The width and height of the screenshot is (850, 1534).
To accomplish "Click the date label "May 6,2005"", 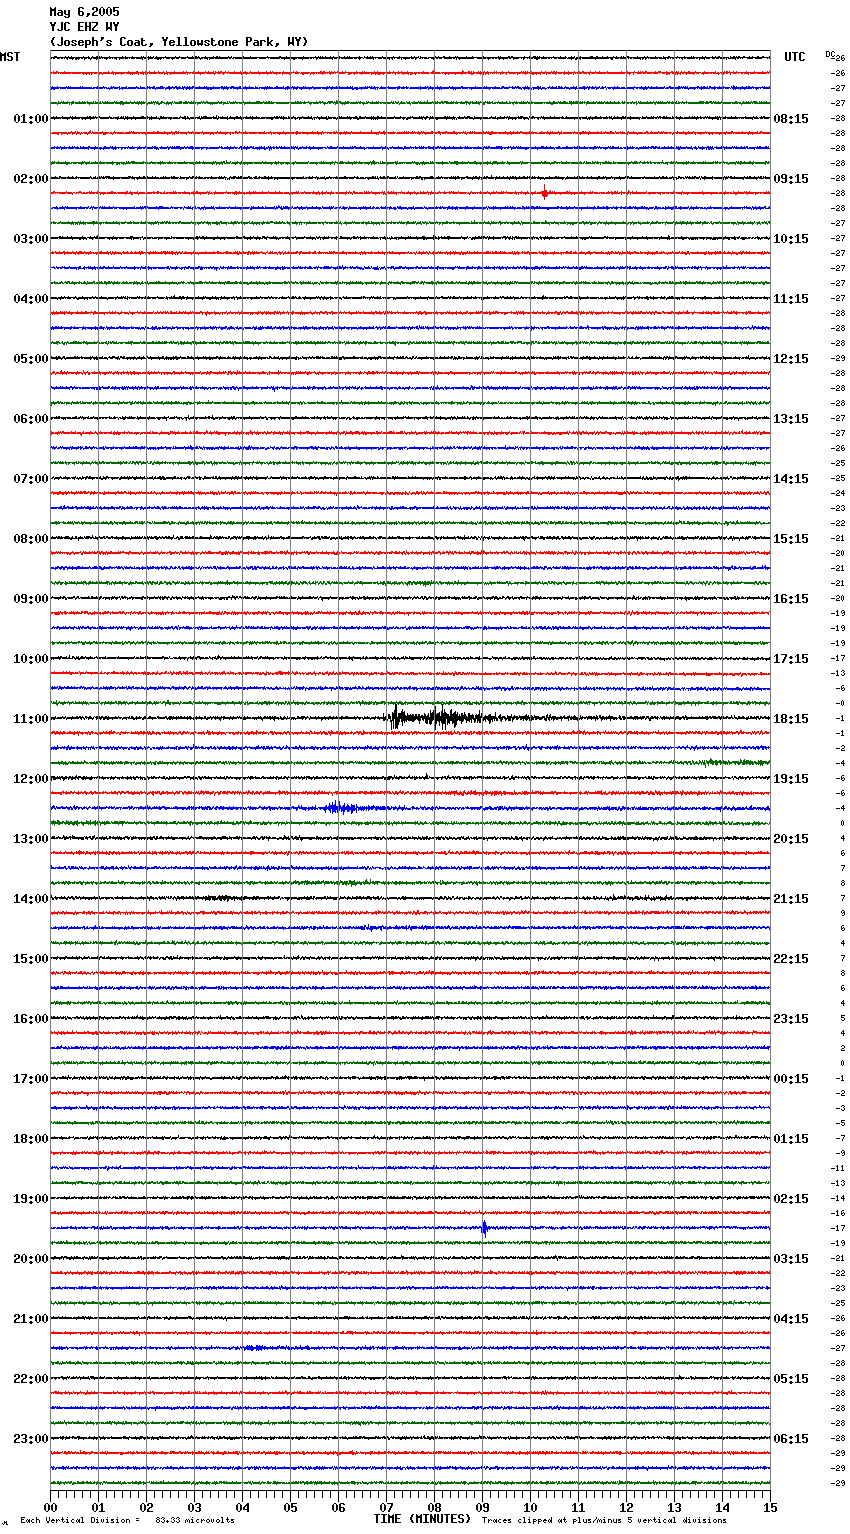I will [x=84, y=12].
